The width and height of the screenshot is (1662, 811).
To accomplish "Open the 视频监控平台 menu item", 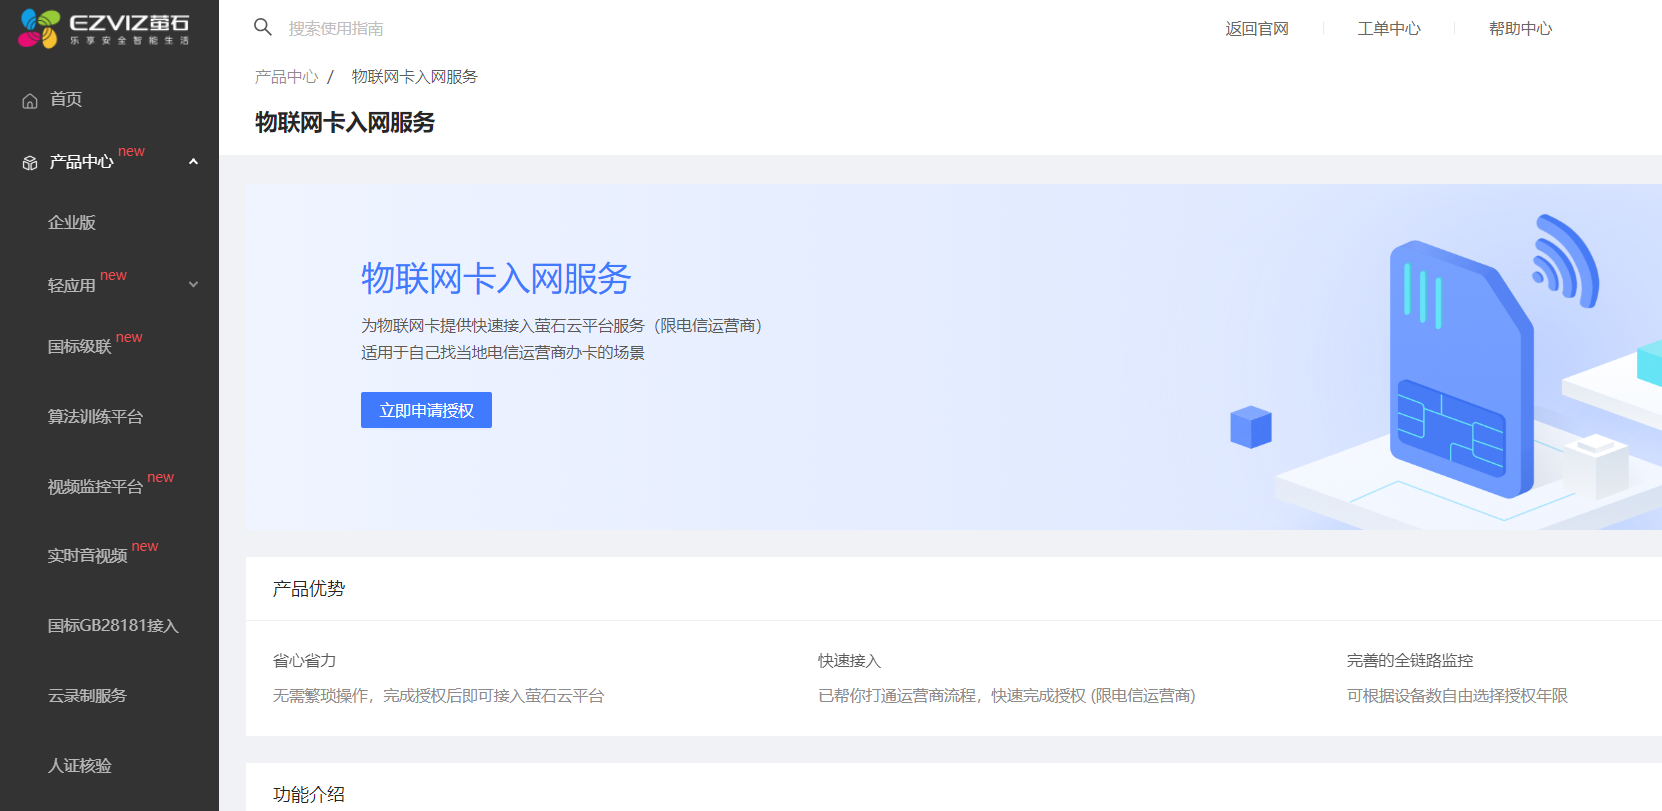I will tap(96, 487).
